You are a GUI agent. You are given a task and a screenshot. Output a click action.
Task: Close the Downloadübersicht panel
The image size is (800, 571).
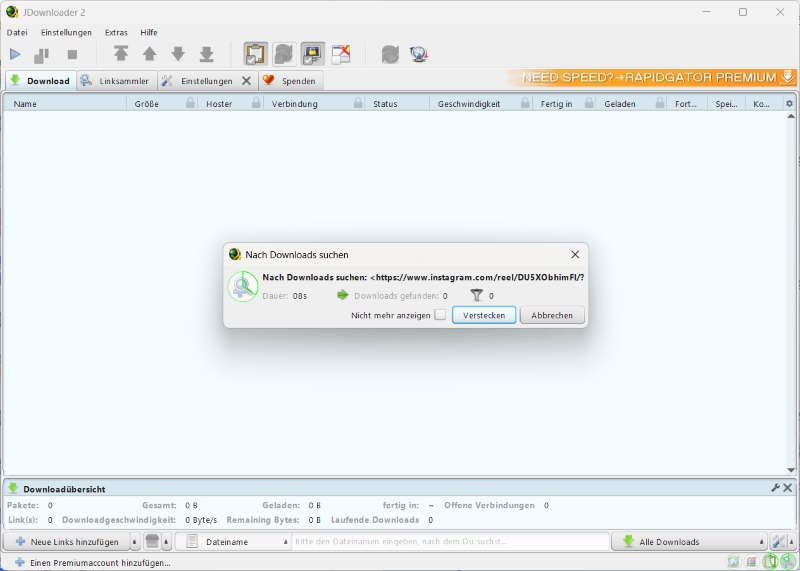788,488
